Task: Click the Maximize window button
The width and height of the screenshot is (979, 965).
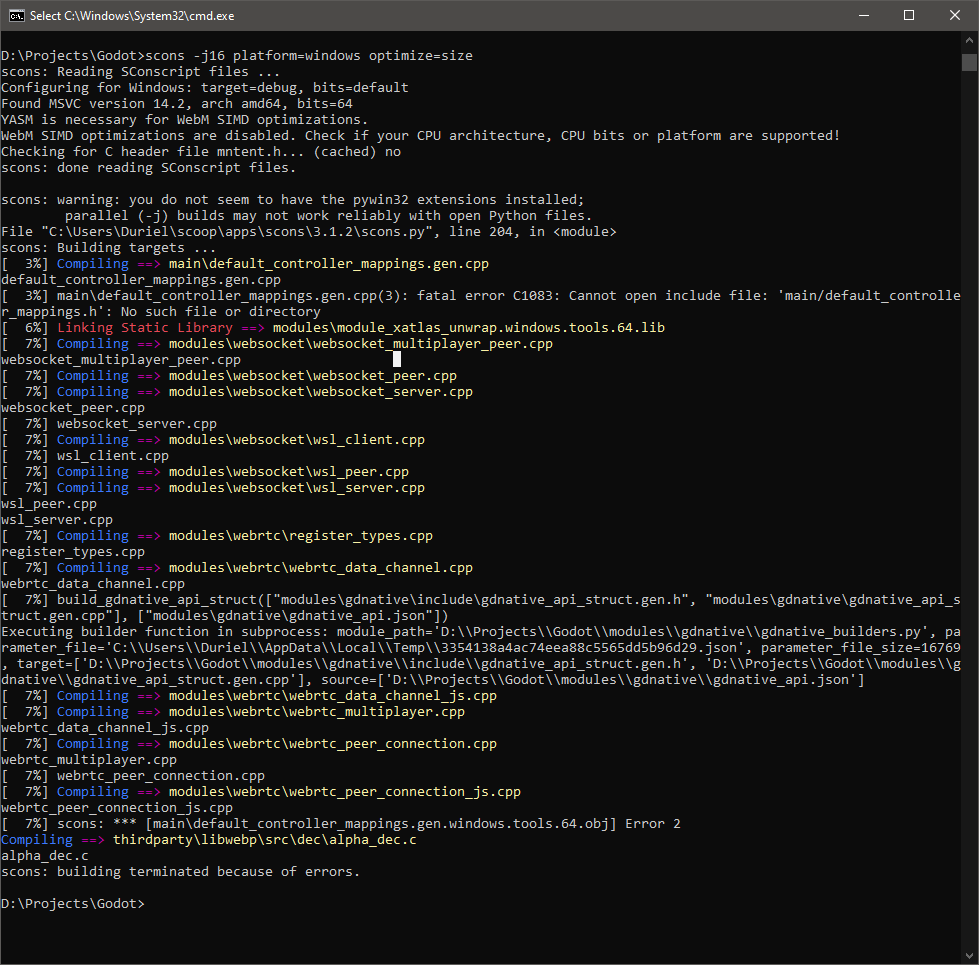Action: (908, 15)
